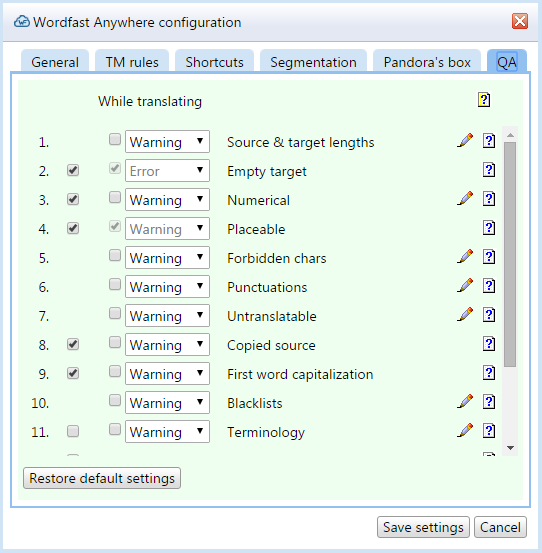The image size is (542, 553).
Task: Click the "Copied source" label
Action: click(x=271, y=345)
